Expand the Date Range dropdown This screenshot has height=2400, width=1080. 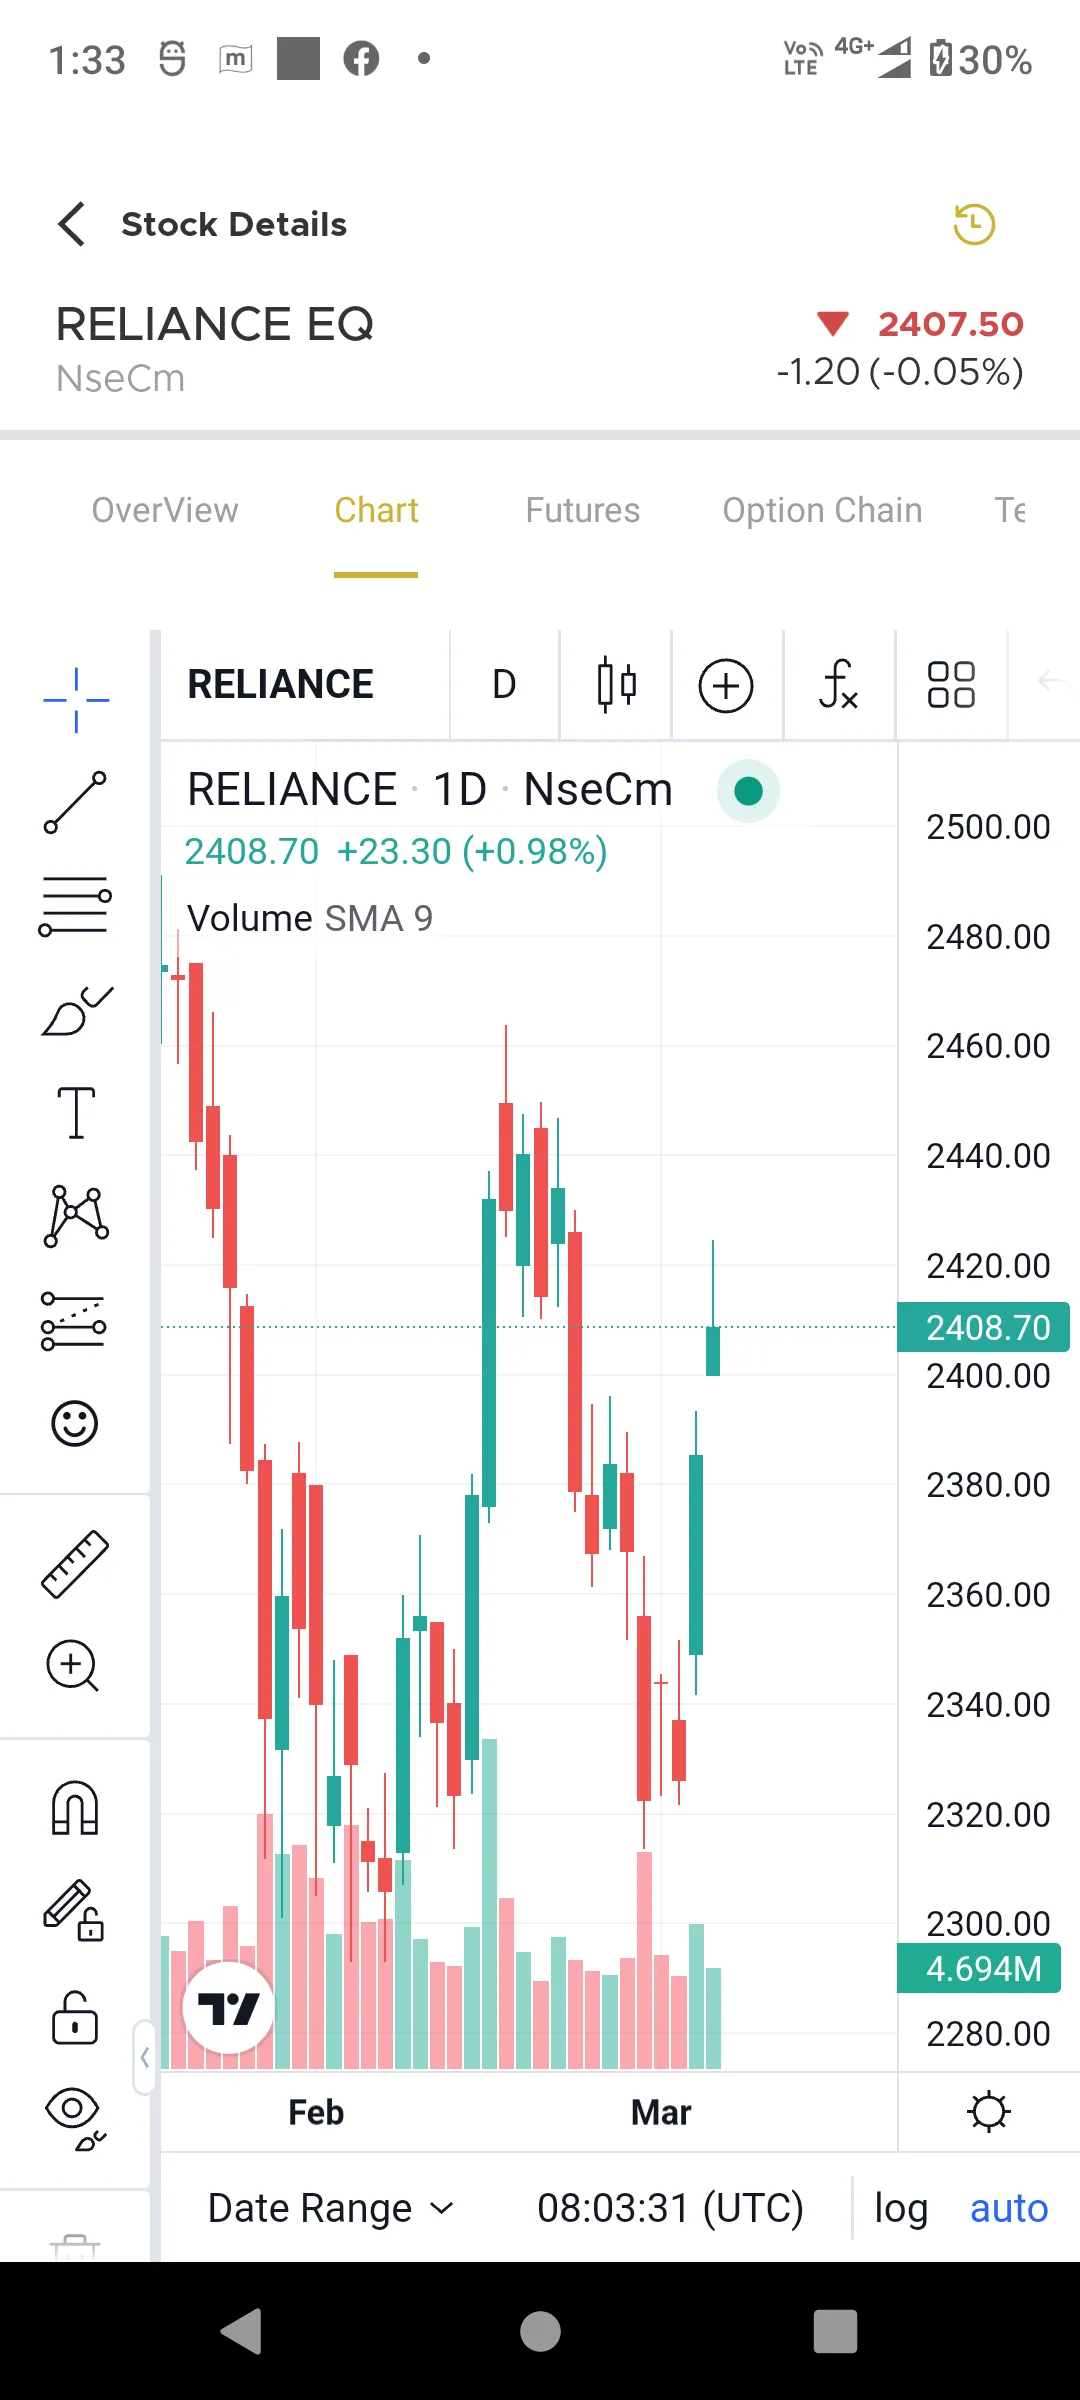pyautogui.click(x=331, y=2208)
